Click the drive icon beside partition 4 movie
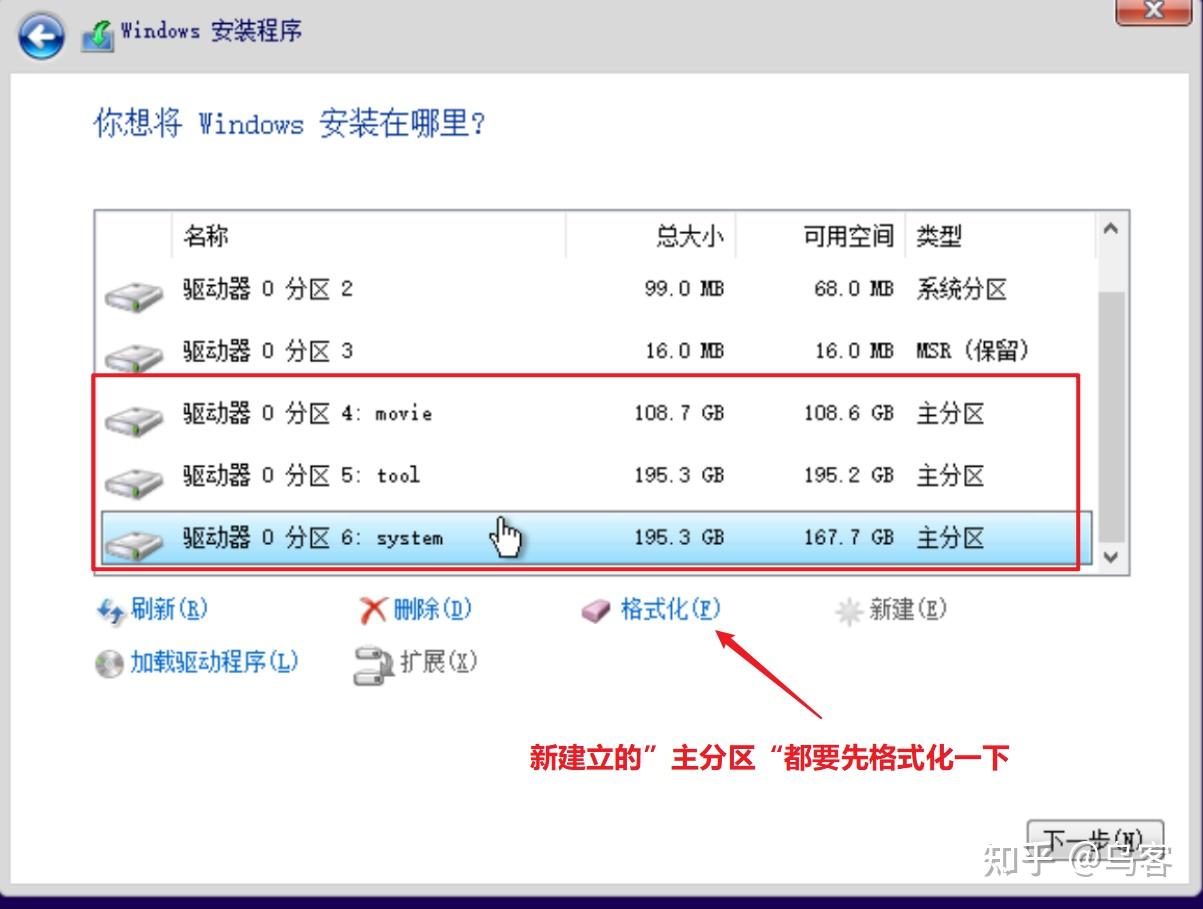 tap(133, 419)
